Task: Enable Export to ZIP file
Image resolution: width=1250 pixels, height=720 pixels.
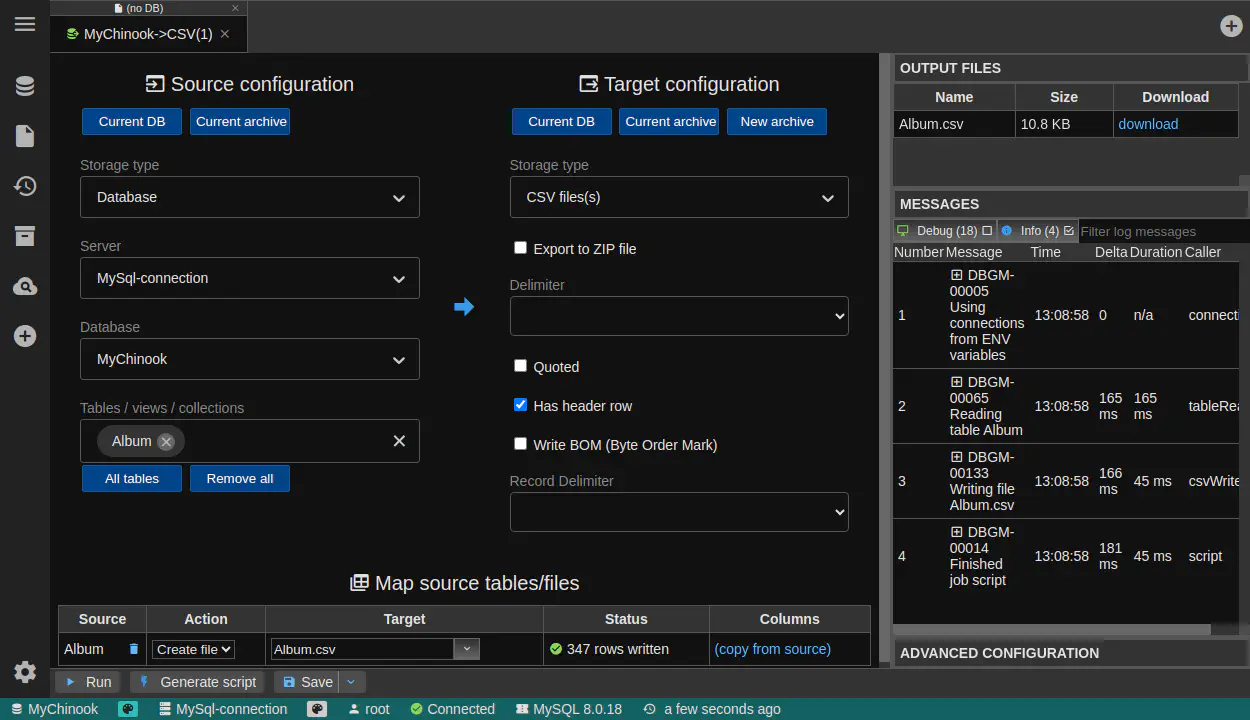Action: [520, 248]
